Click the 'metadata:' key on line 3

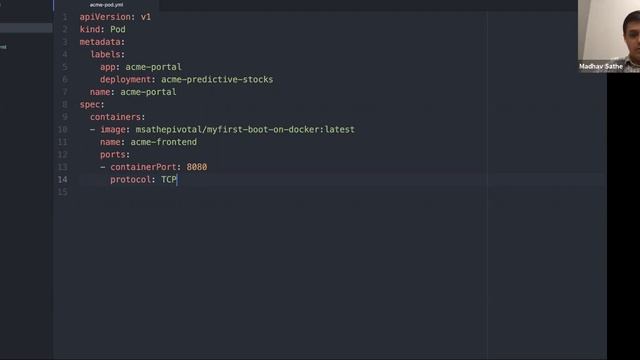[102, 42]
